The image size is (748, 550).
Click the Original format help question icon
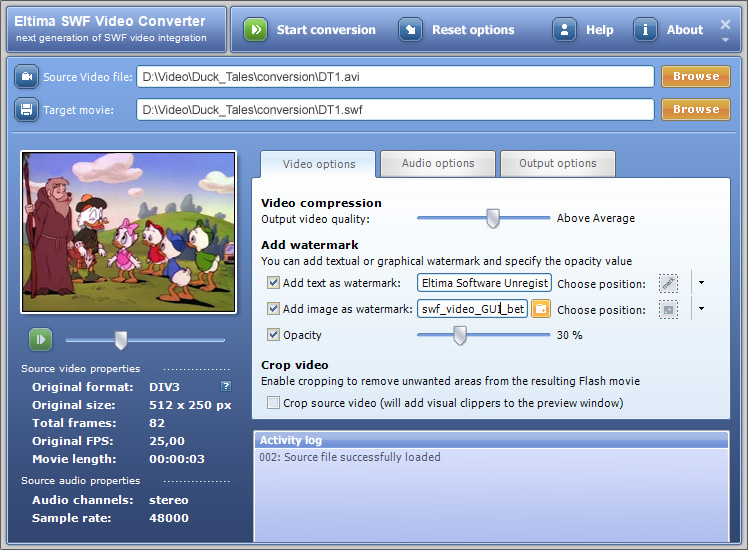pos(226,386)
